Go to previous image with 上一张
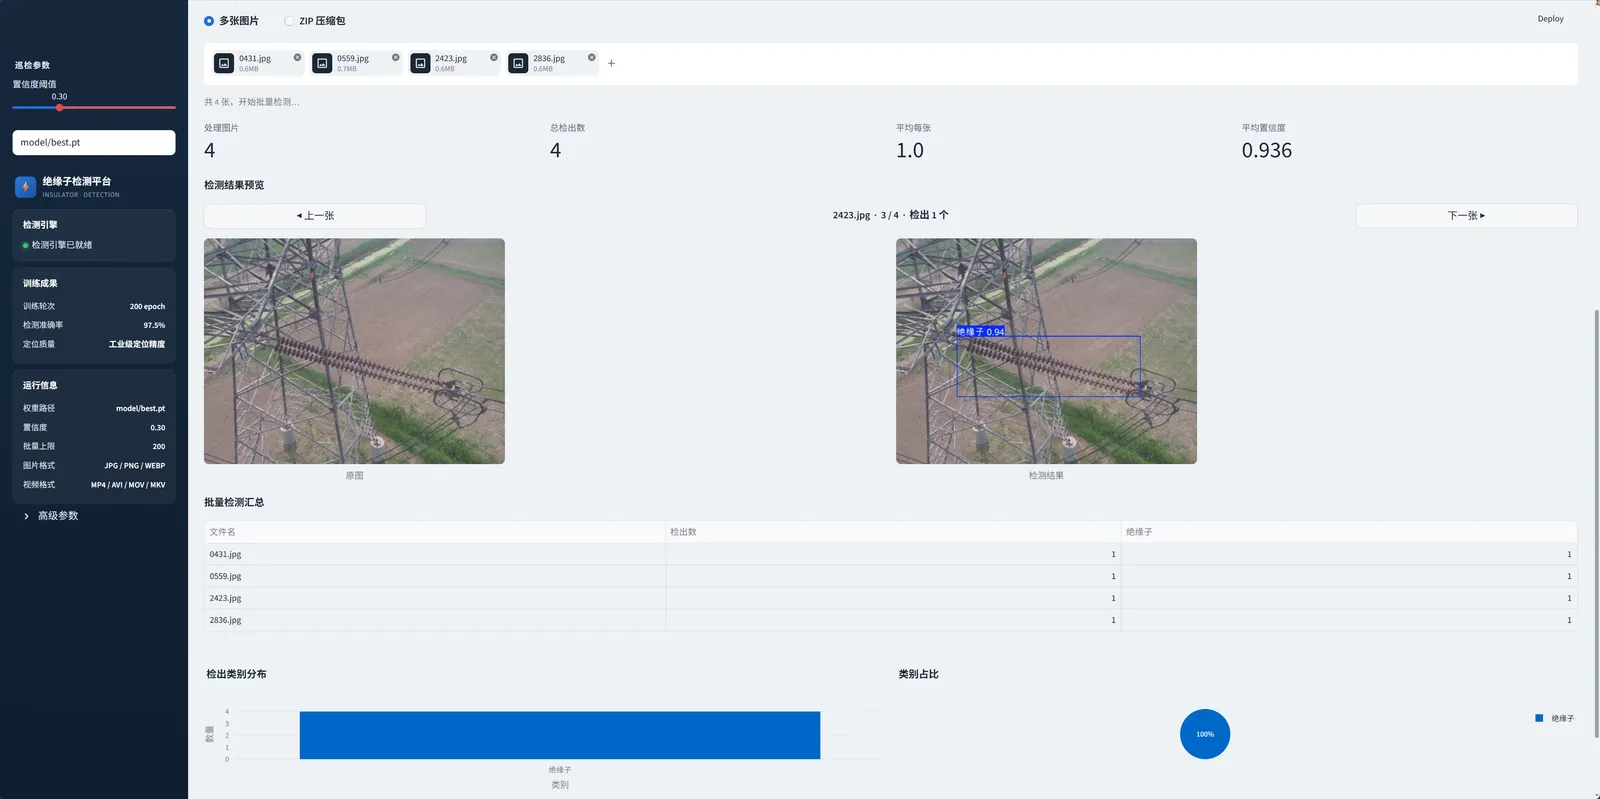Viewport: 1600px width, 799px height. [315, 215]
